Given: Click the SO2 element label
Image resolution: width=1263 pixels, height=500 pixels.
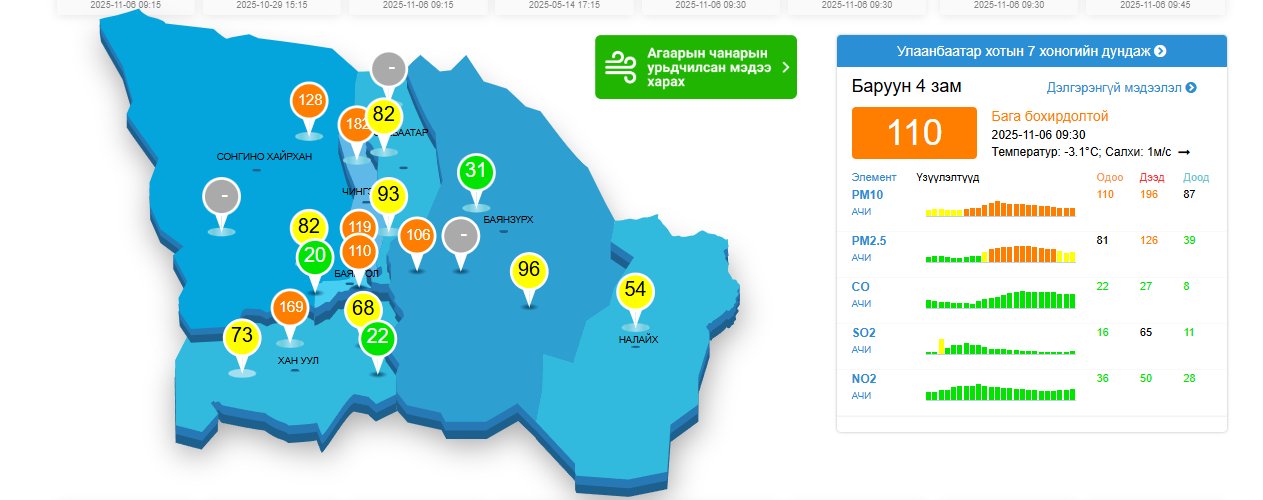Looking at the screenshot, I should tap(861, 332).
